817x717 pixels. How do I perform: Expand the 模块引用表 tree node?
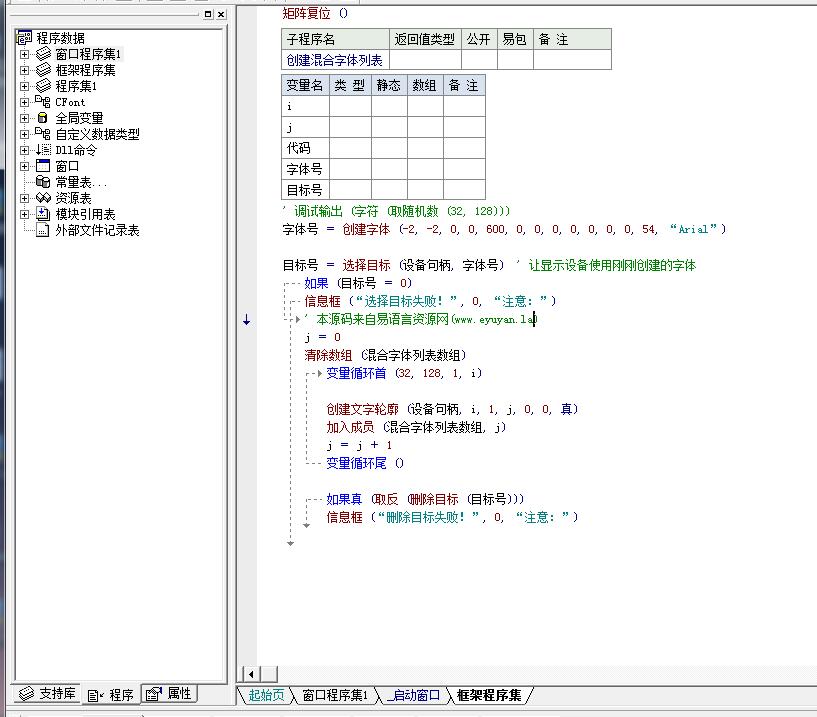[x=25, y=214]
